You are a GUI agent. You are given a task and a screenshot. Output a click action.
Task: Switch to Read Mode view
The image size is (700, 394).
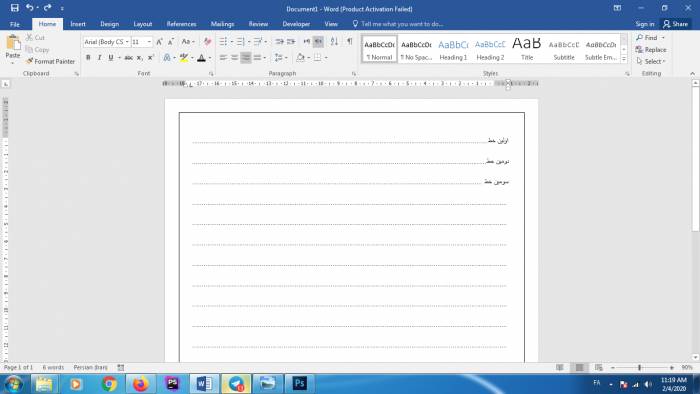pyautogui.click(x=560, y=367)
